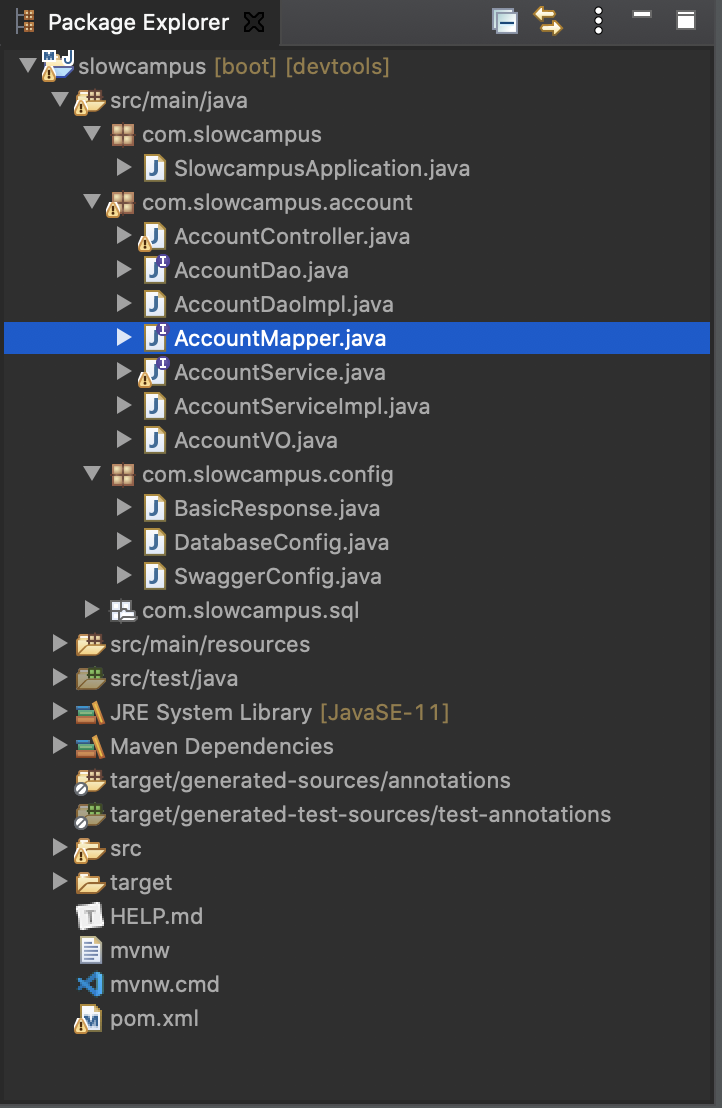Image resolution: width=722 pixels, height=1108 pixels.
Task: Click the com.slowcampus.config package icon
Action: click(123, 475)
